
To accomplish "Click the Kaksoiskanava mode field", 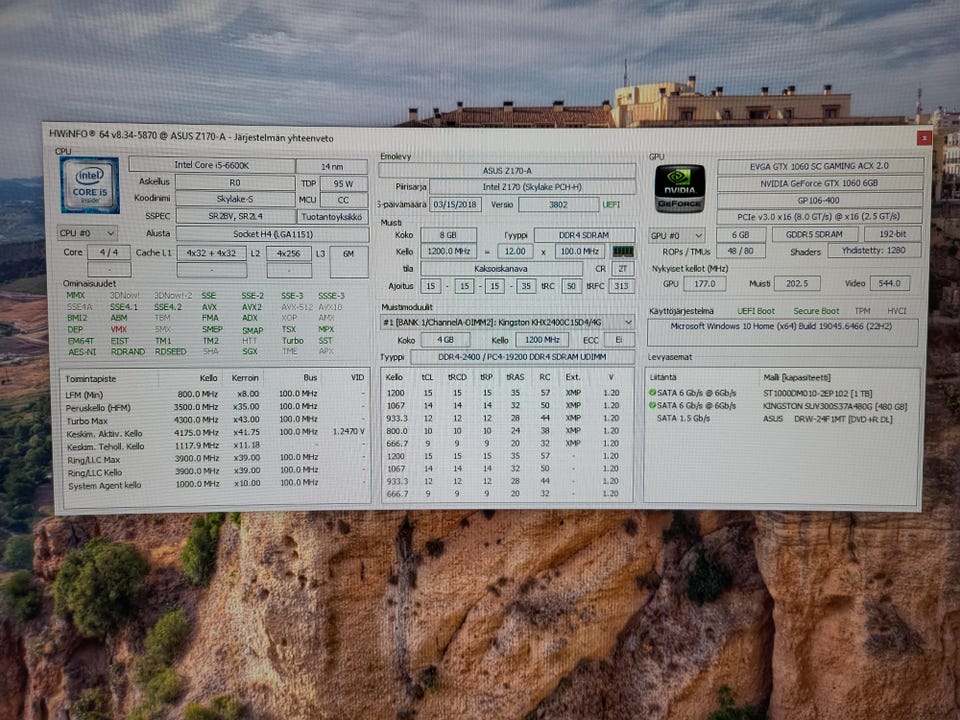I will coord(501,268).
